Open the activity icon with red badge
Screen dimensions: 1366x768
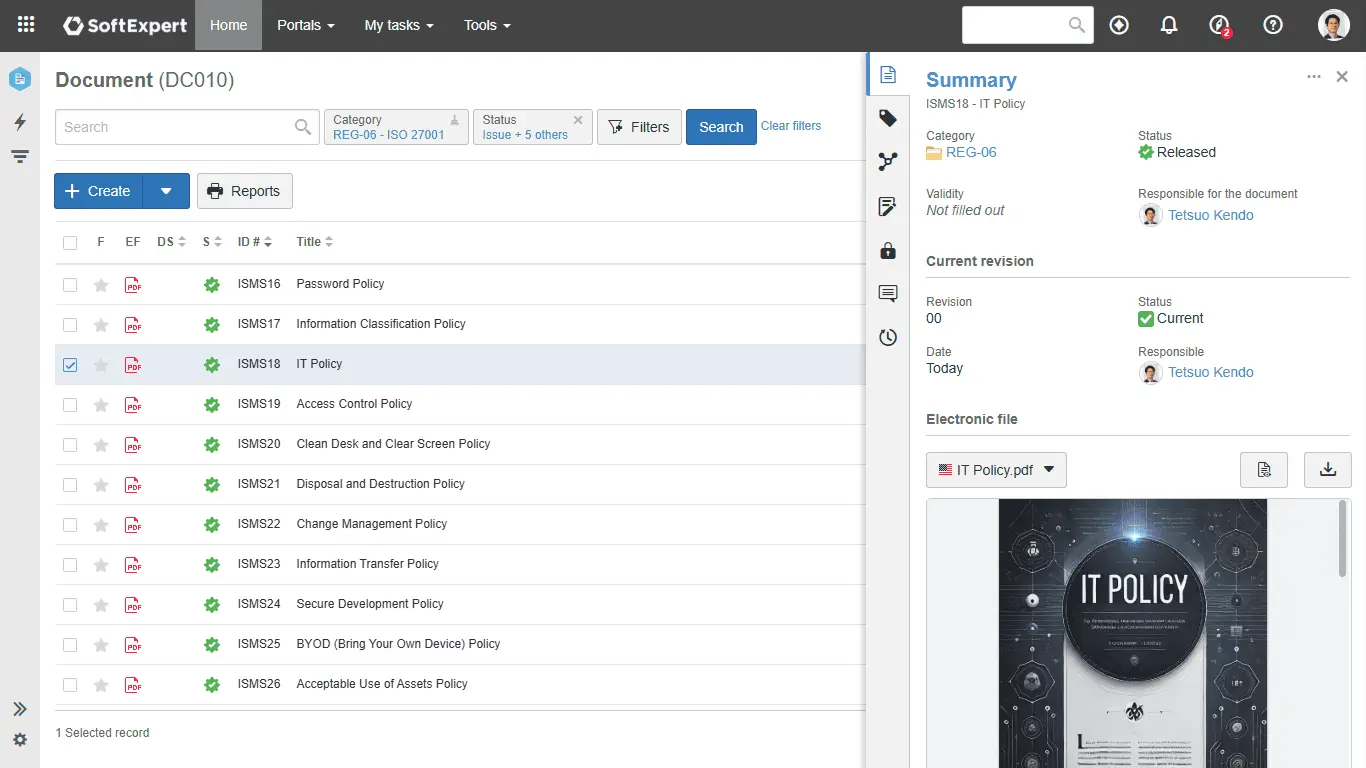coord(1219,26)
